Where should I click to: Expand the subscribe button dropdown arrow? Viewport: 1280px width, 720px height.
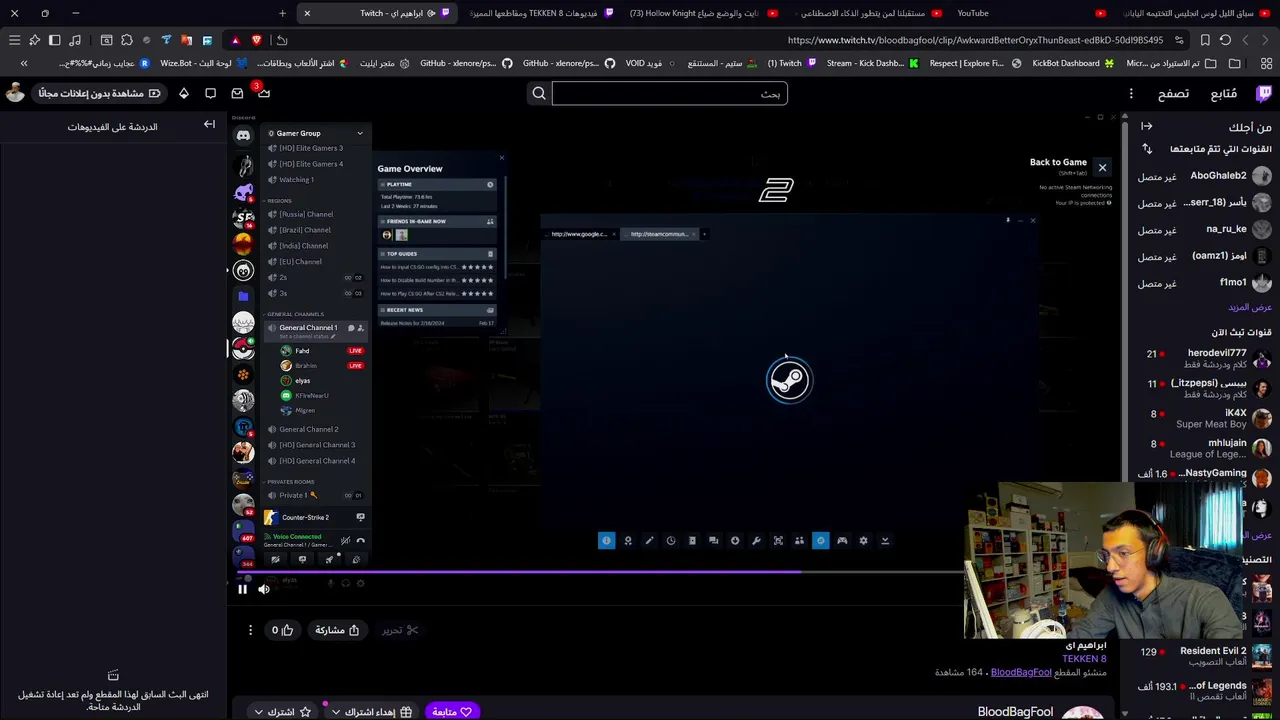(x=258, y=712)
